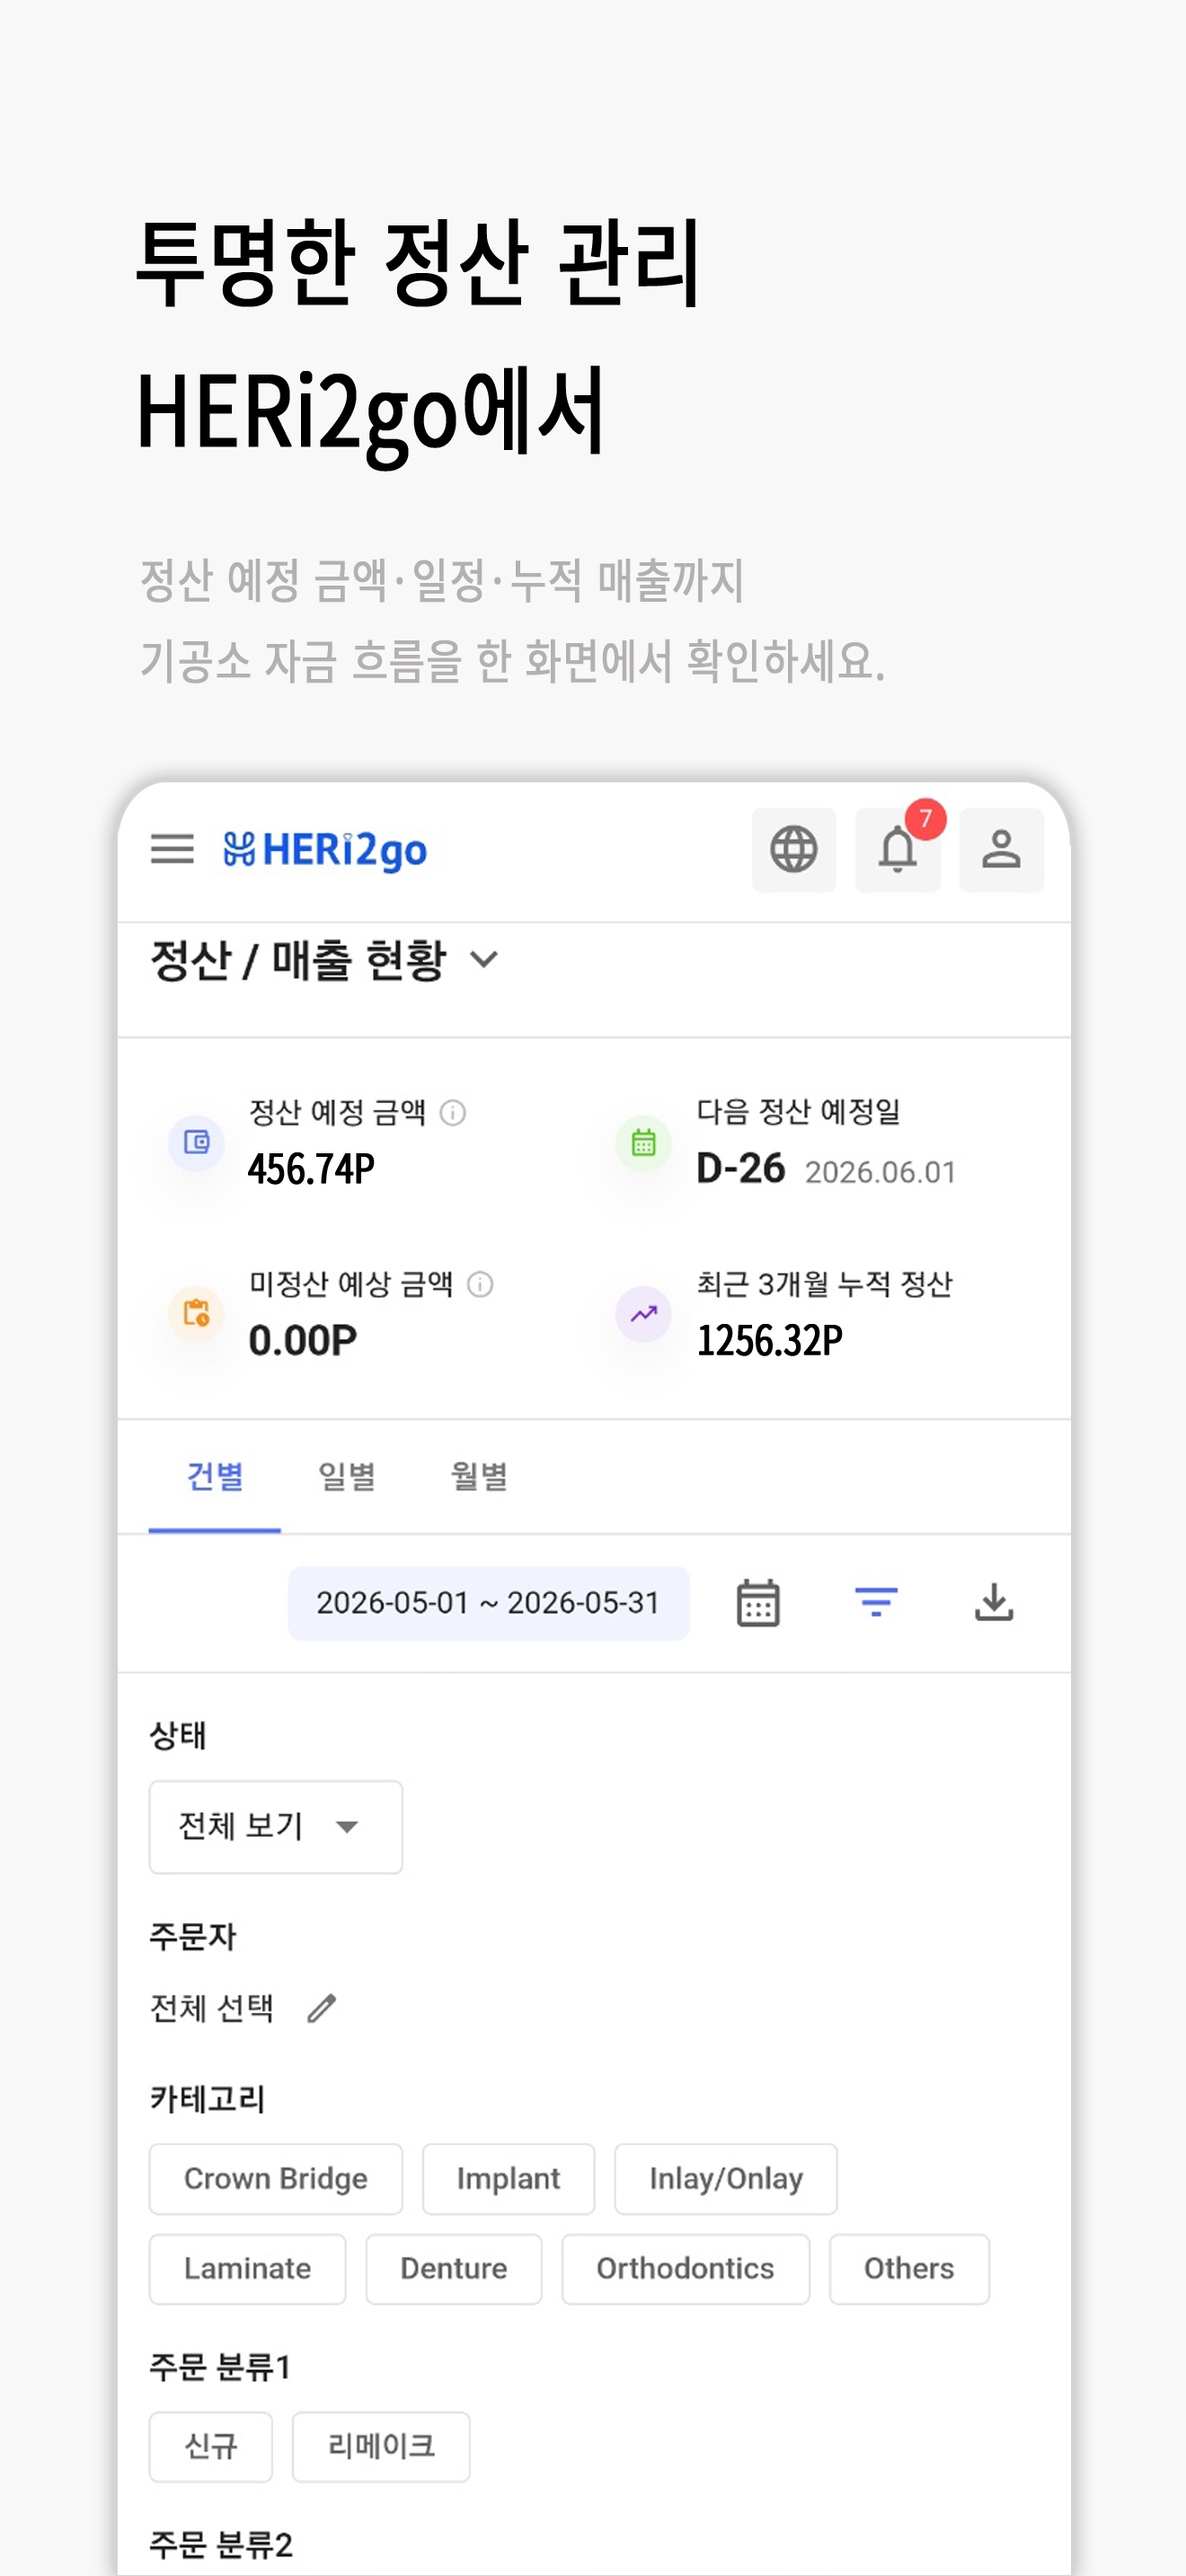Expand the 정산 / 매출 현황 page dropdown
The width and height of the screenshot is (1186, 2576).
[484, 960]
